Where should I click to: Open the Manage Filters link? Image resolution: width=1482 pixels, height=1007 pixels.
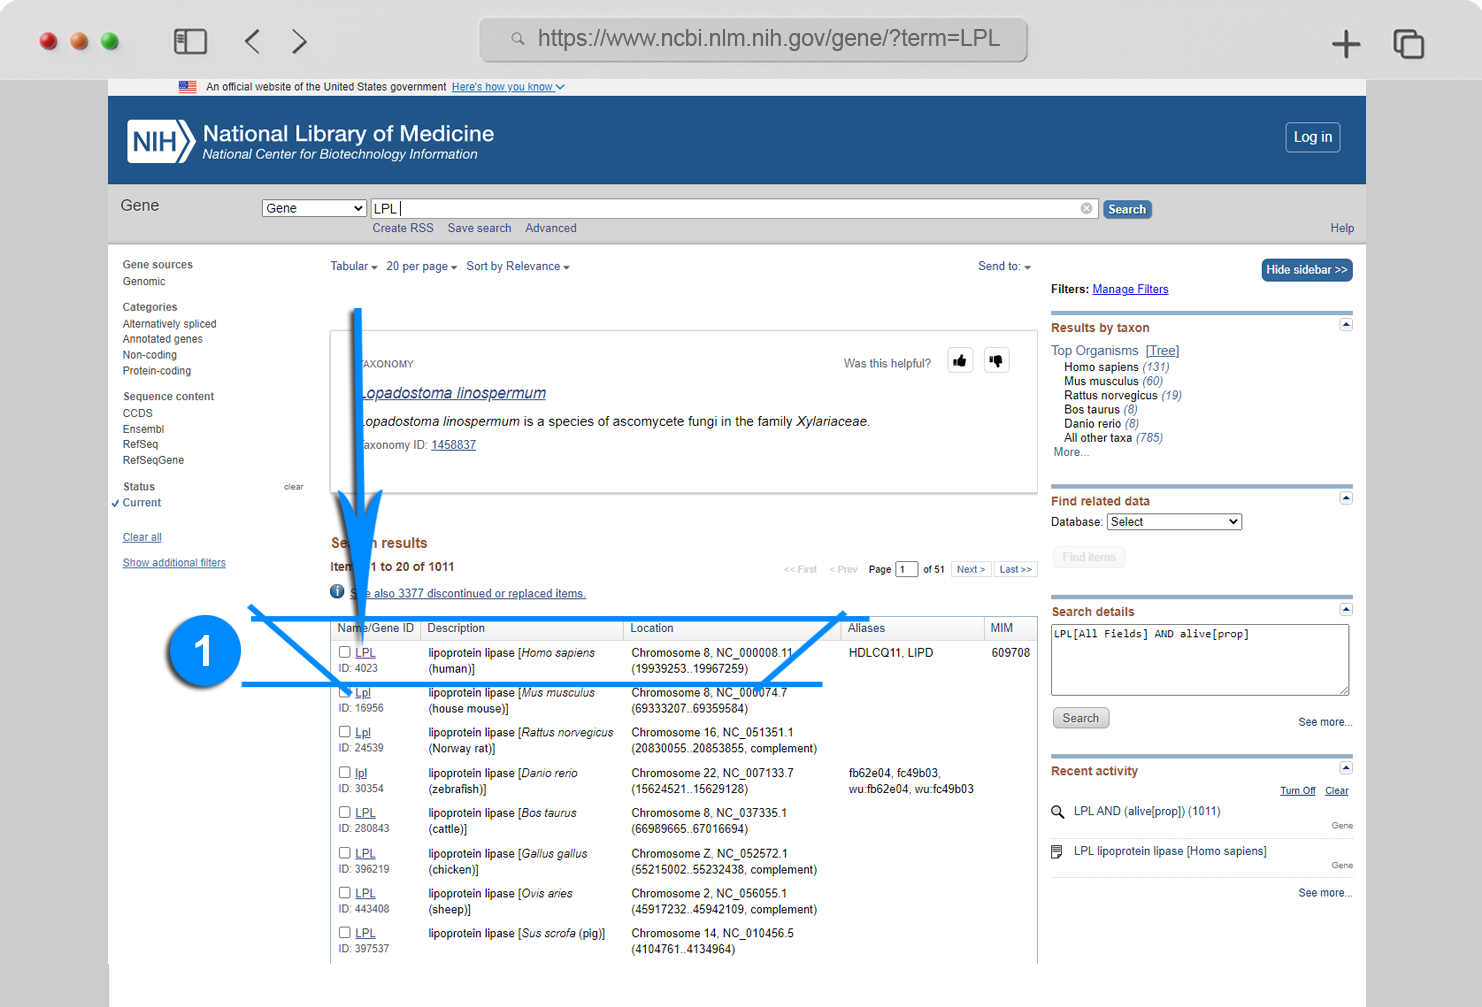coord(1130,289)
